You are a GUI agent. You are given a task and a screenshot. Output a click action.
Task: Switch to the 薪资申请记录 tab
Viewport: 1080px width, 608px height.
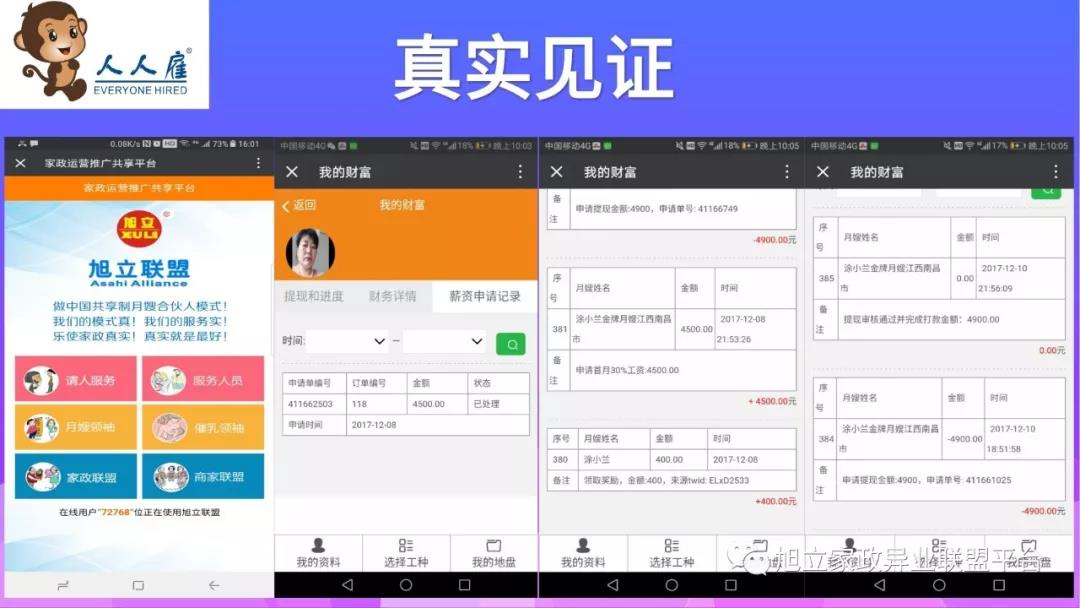485,296
